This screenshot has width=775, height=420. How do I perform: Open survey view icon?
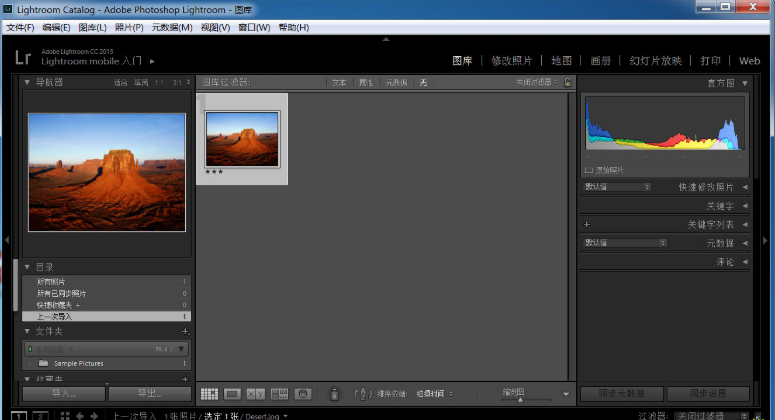pyautogui.click(x=279, y=394)
